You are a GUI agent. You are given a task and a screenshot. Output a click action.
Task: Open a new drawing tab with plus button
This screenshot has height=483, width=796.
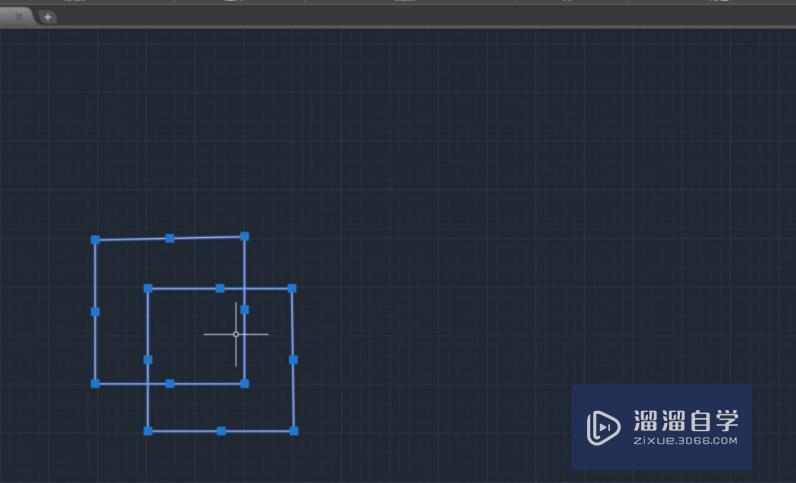(47, 17)
